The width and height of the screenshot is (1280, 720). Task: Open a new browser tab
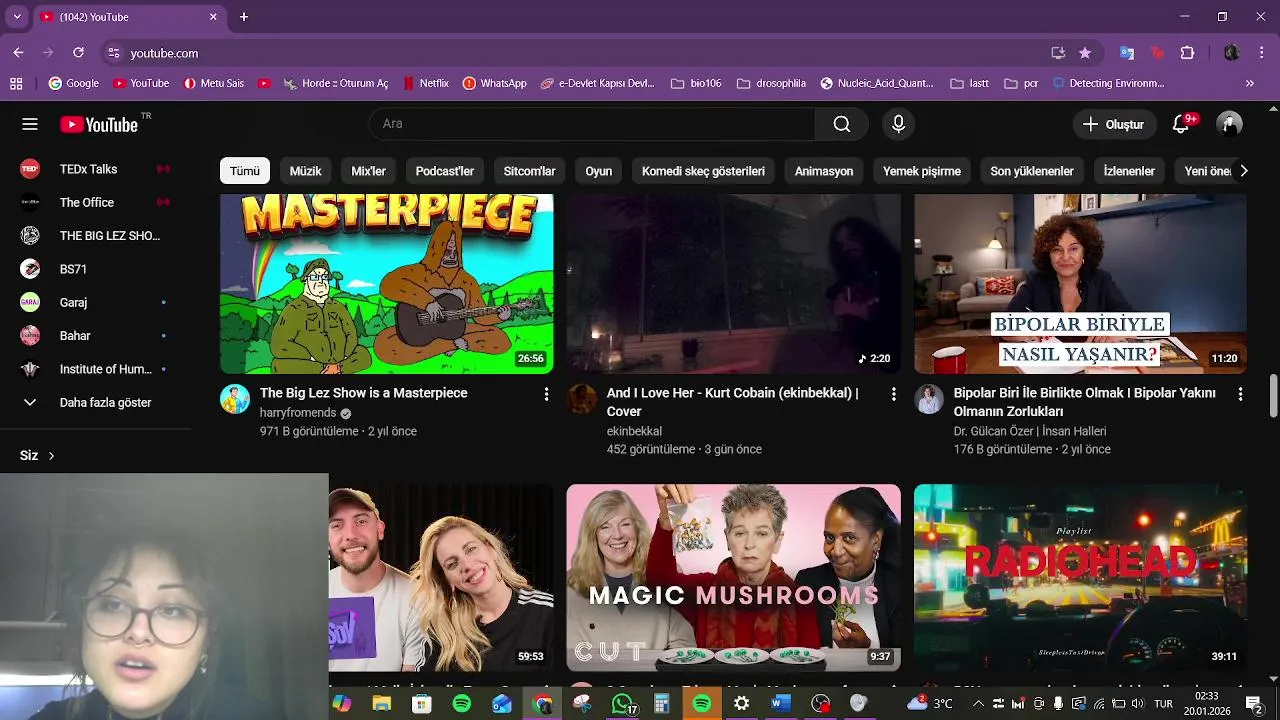tap(244, 17)
